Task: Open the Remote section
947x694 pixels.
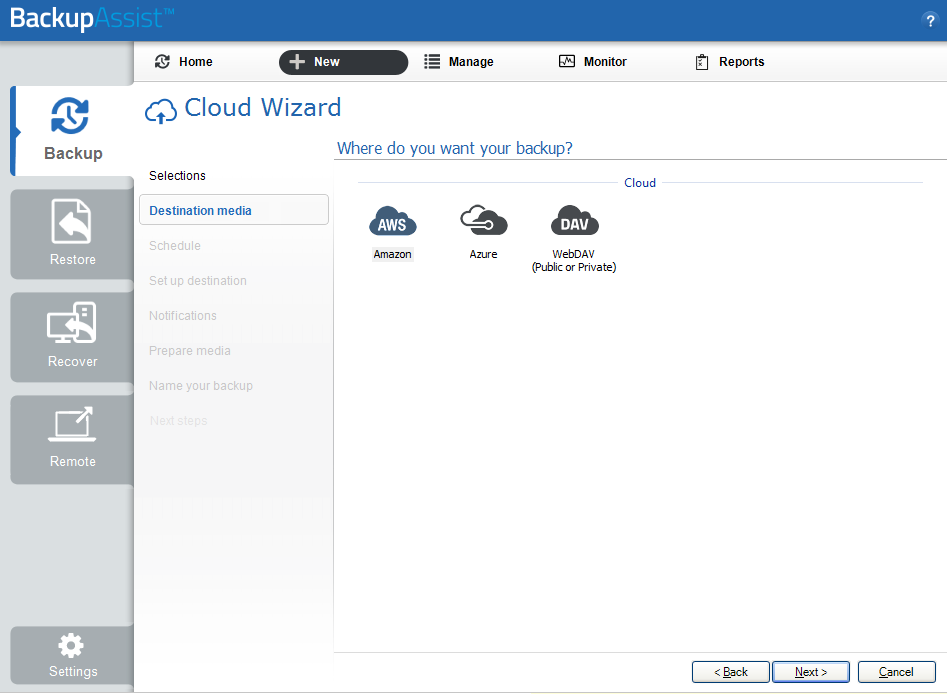Action: (x=72, y=439)
